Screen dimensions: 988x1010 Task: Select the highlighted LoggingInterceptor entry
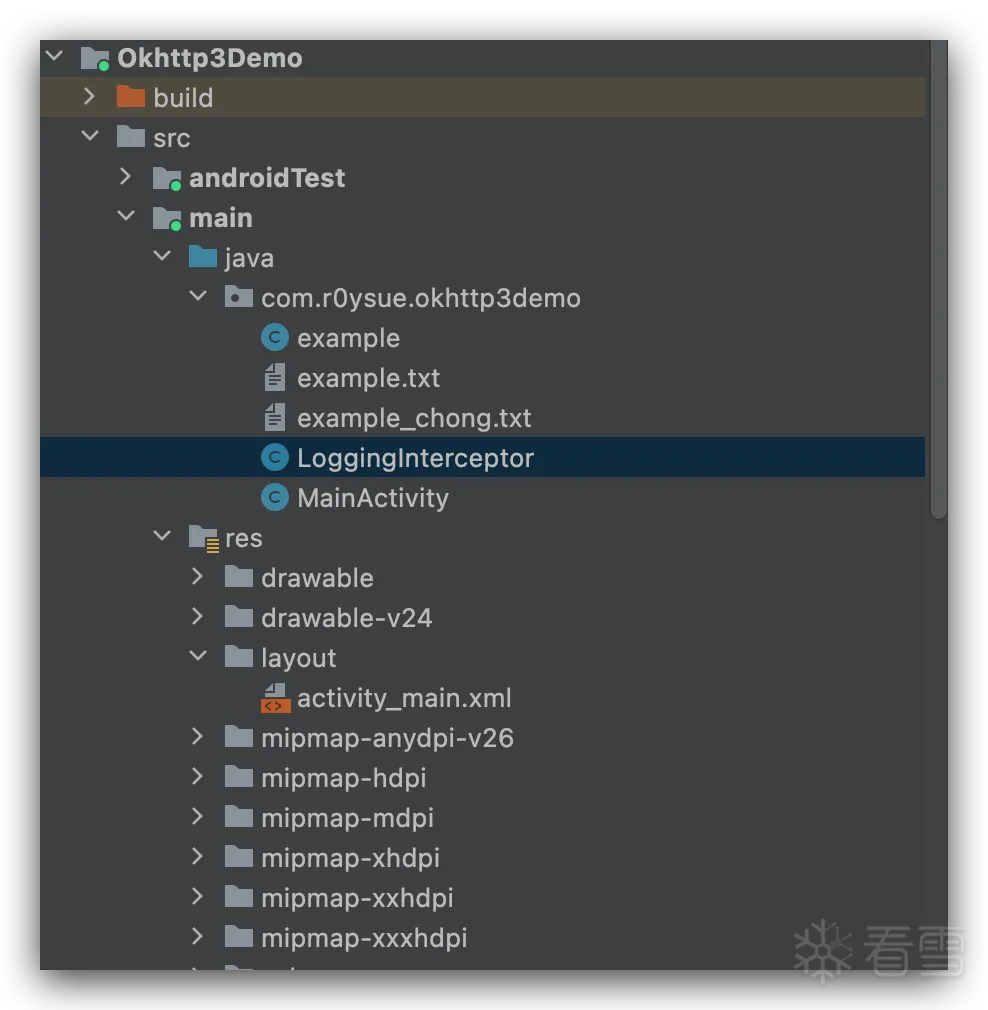pyautogui.click(x=415, y=457)
